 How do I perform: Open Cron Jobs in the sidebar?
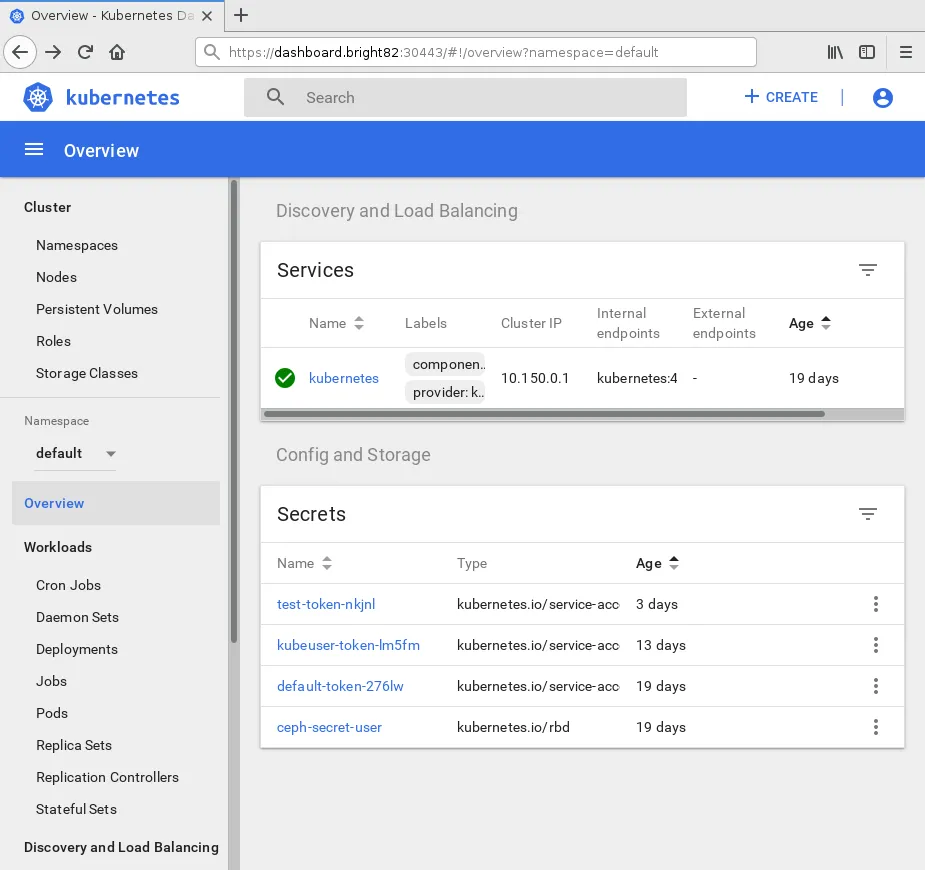[68, 585]
